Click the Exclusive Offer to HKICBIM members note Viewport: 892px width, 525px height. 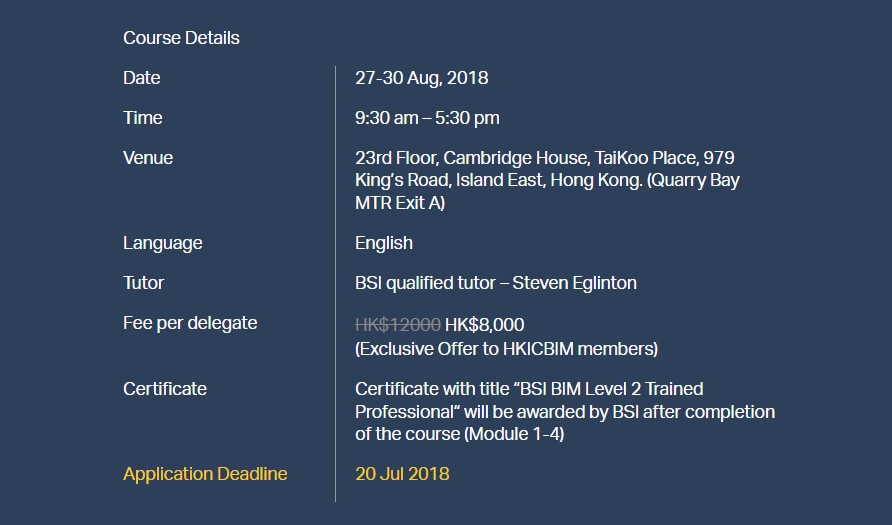point(506,349)
